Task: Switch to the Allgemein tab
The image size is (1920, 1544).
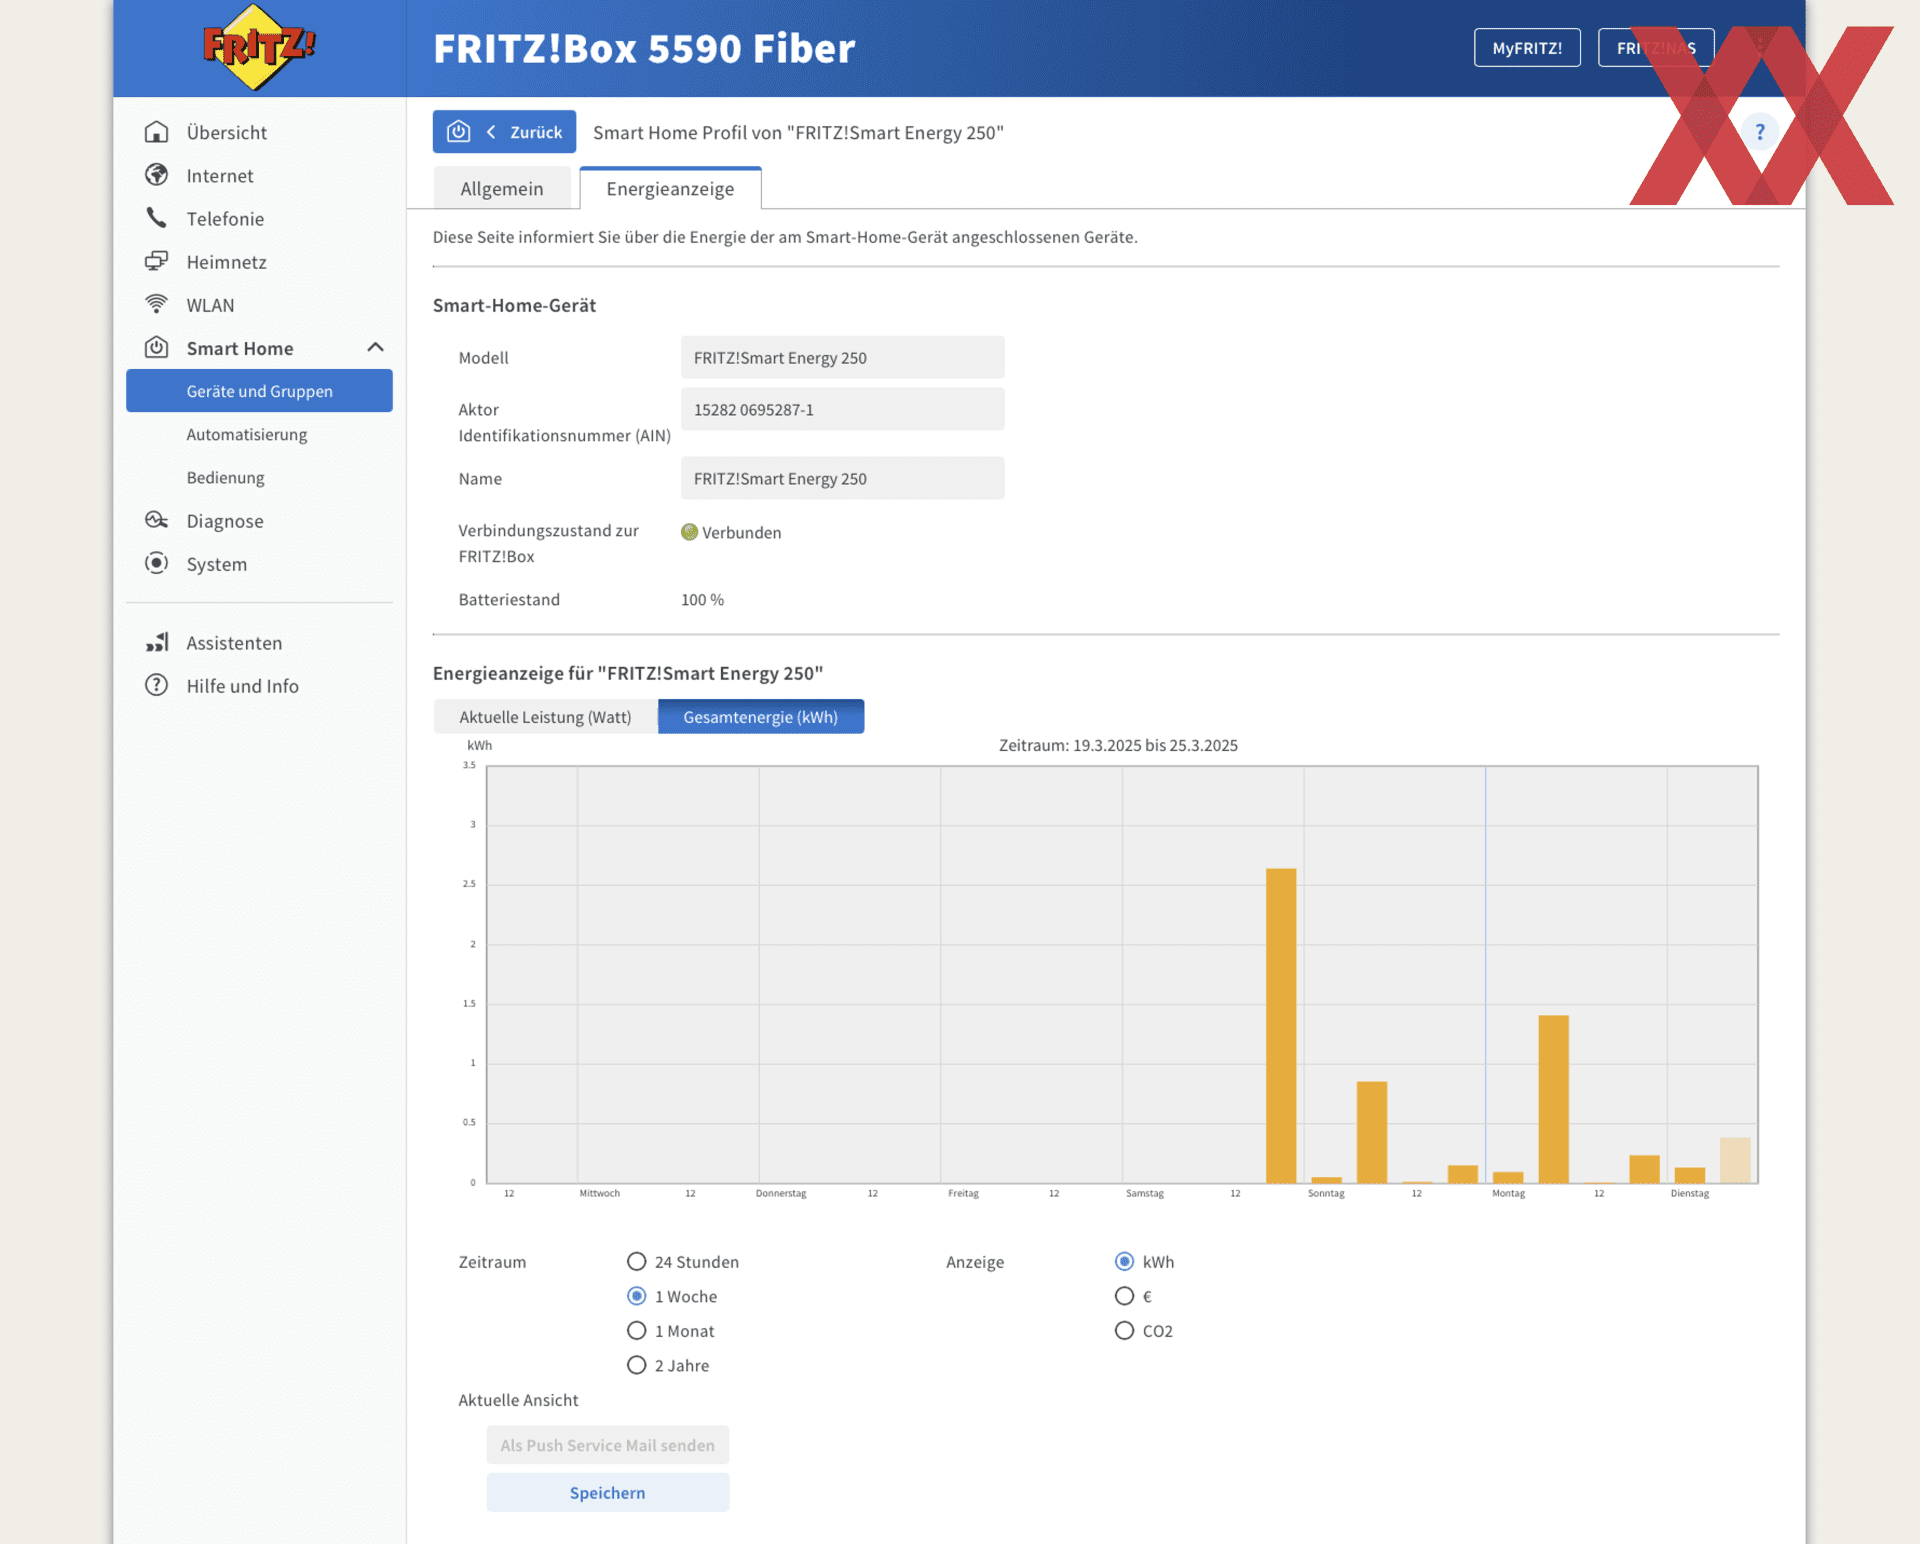Action: (502, 188)
